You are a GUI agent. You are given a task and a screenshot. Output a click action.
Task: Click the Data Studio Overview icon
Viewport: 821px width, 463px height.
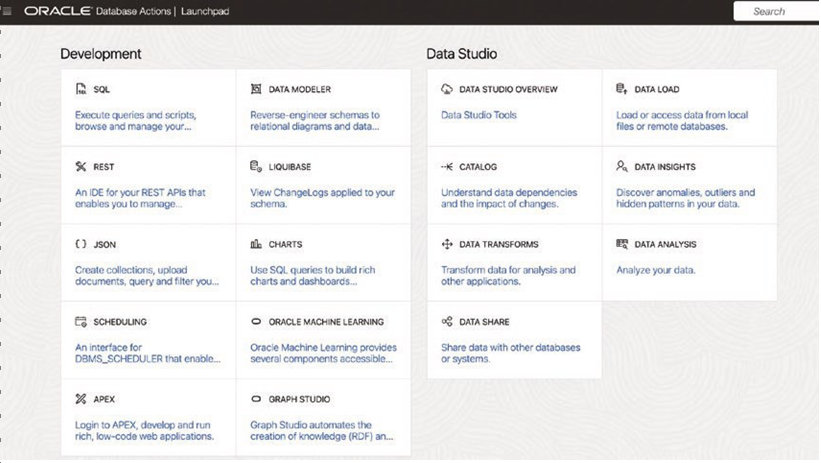coord(447,89)
